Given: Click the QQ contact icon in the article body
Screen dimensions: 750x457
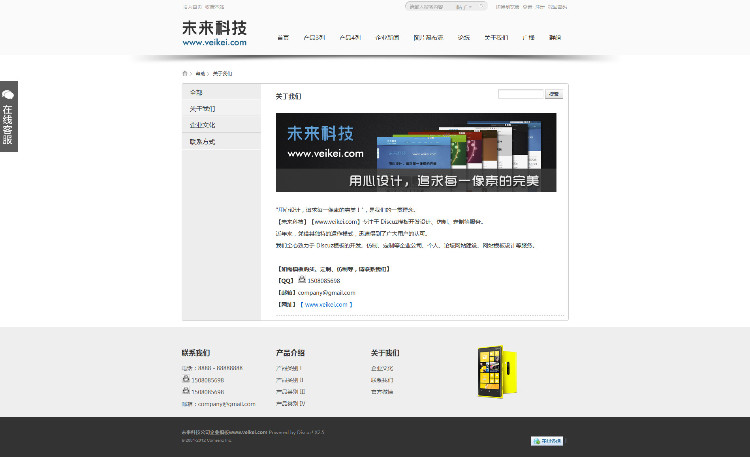Looking at the screenshot, I should coord(302,279).
